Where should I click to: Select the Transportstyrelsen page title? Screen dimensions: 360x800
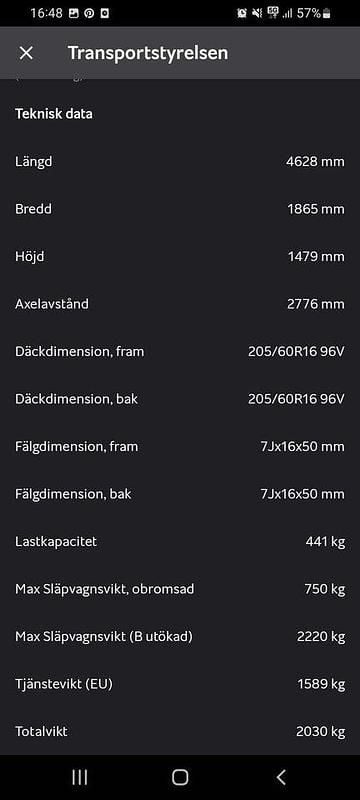pos(148,53)
